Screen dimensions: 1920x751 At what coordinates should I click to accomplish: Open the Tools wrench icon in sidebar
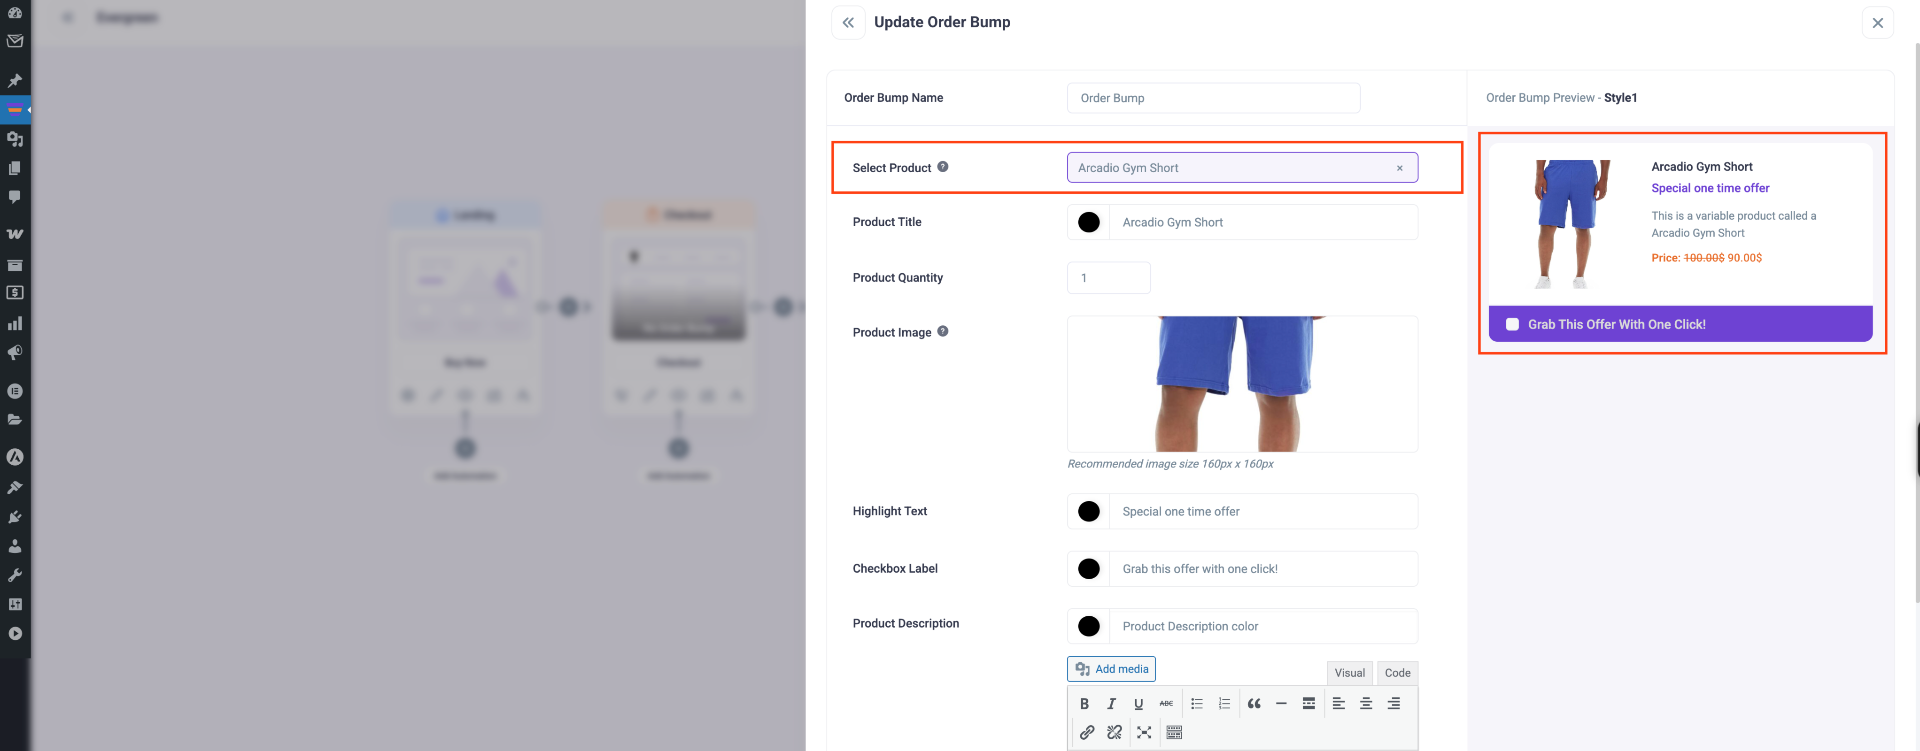click(x=15, y=575)
